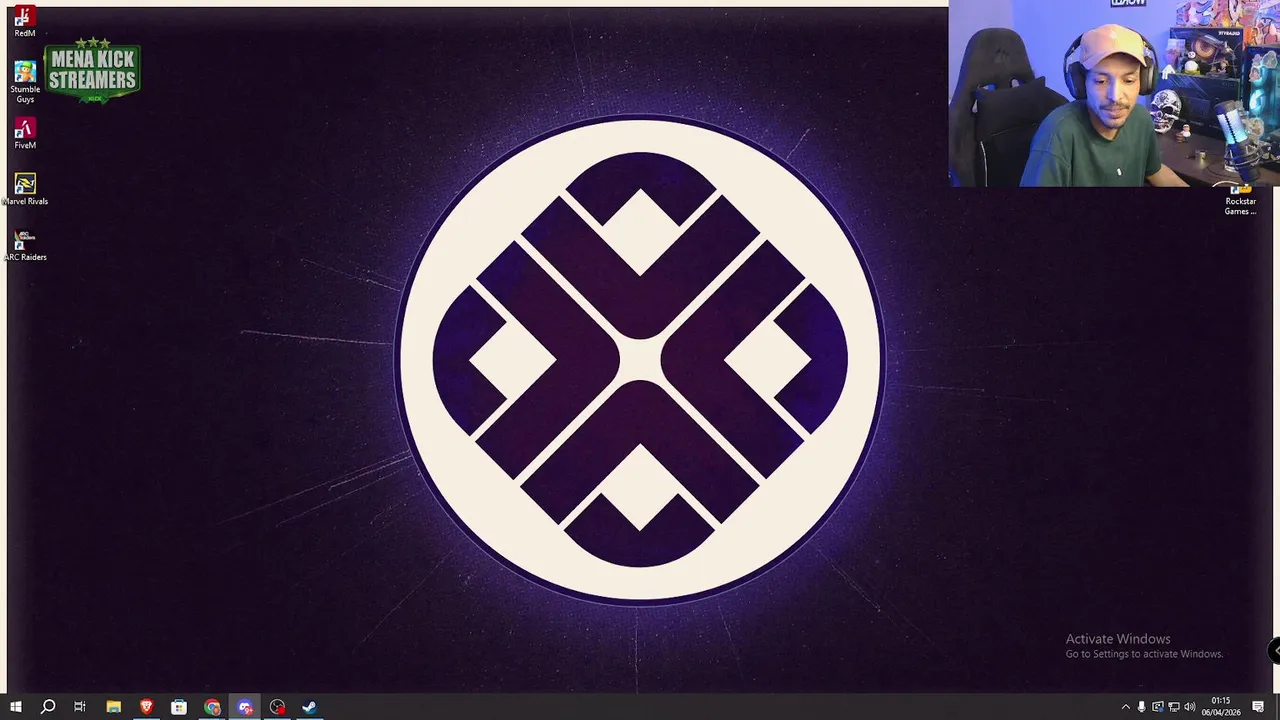Click the microphone tray icon

pyautogui.click(x=1141, y=707)
